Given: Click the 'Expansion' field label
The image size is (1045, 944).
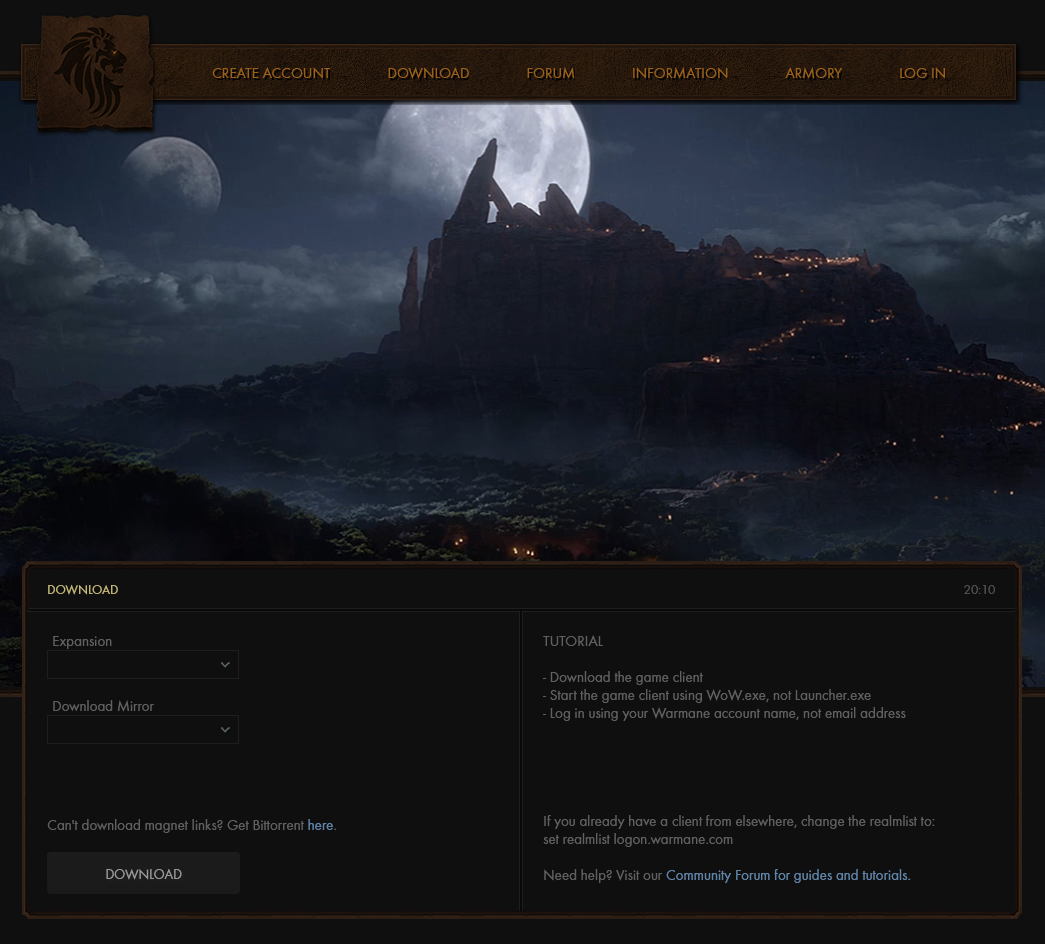Looking at the screenshot, I should coord(82,641).
